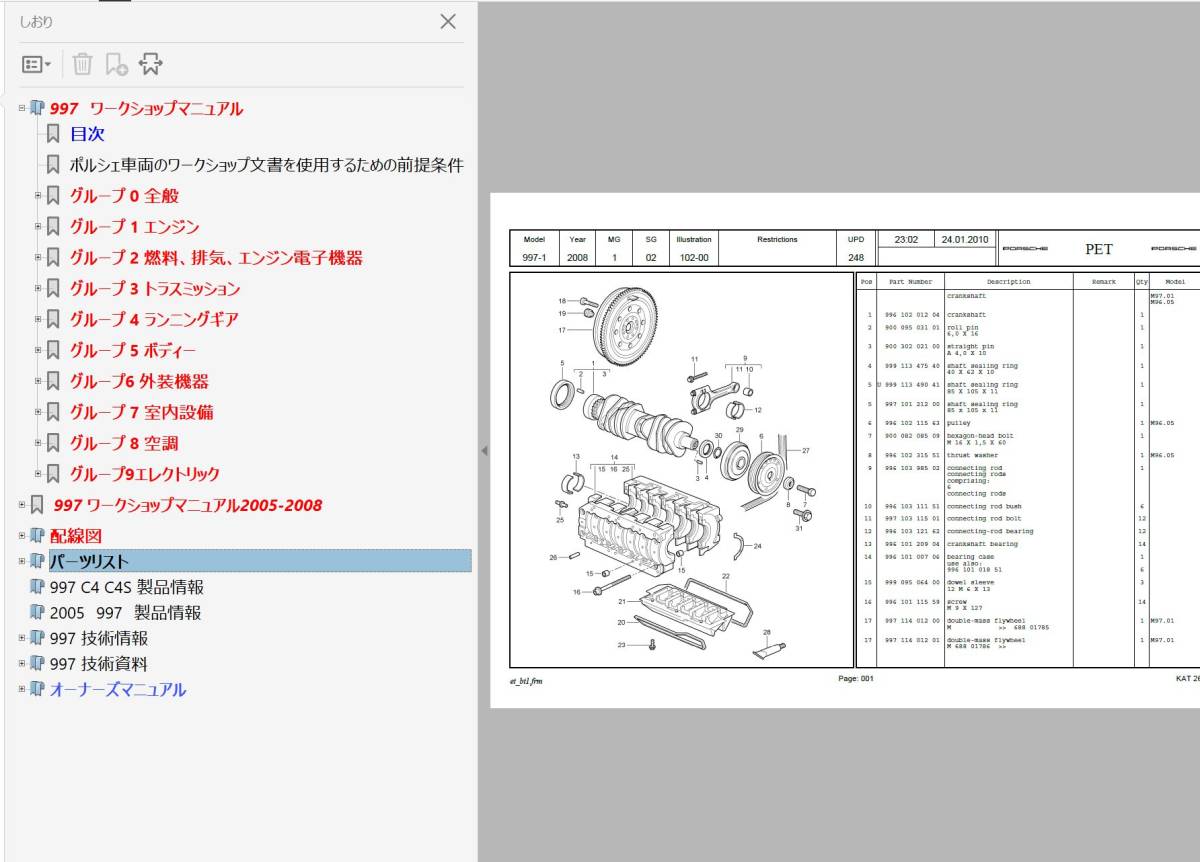Viewport: 1200px width, 862px height.
Task: Select グループ 0 全般 bookmark
Action: click(x=124, y=196)
